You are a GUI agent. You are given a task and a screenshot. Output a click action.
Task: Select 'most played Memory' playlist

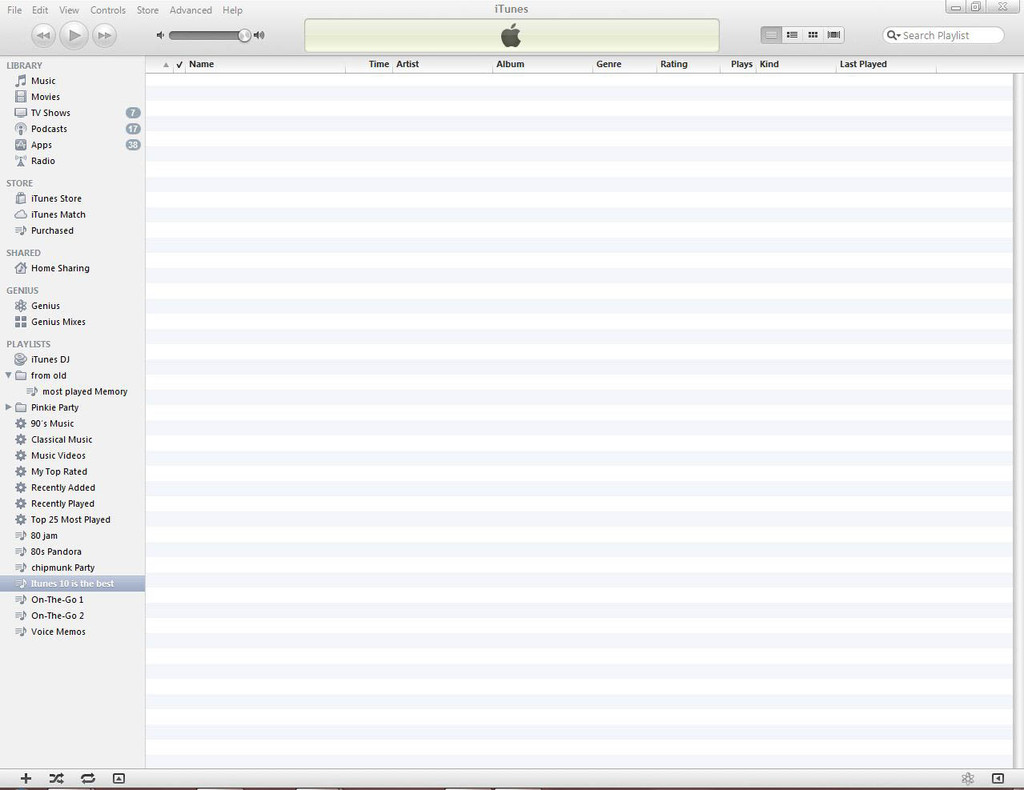(x=72, y=392)
